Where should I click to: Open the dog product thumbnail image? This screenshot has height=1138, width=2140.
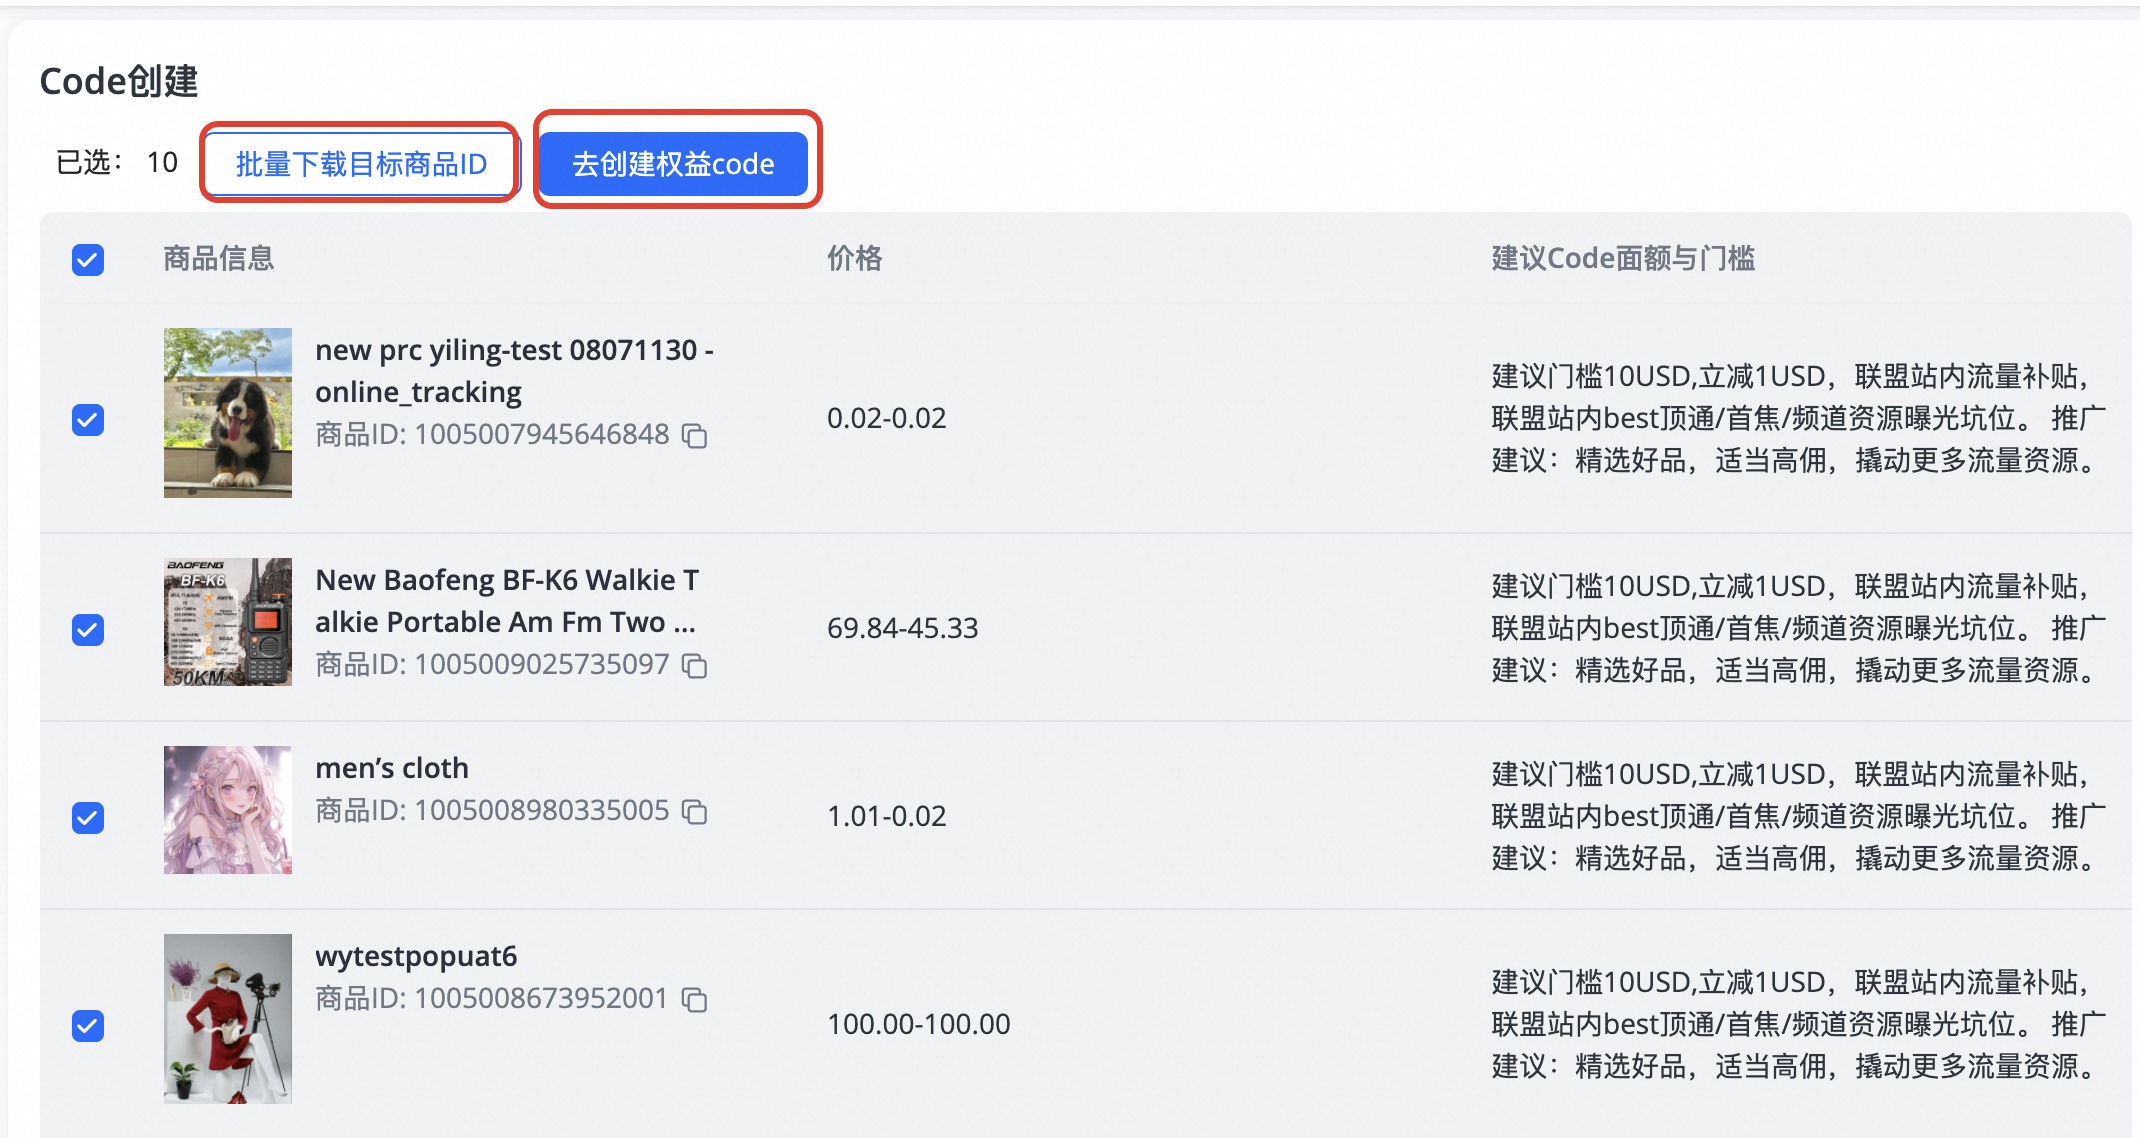click(x=228, y=412)
